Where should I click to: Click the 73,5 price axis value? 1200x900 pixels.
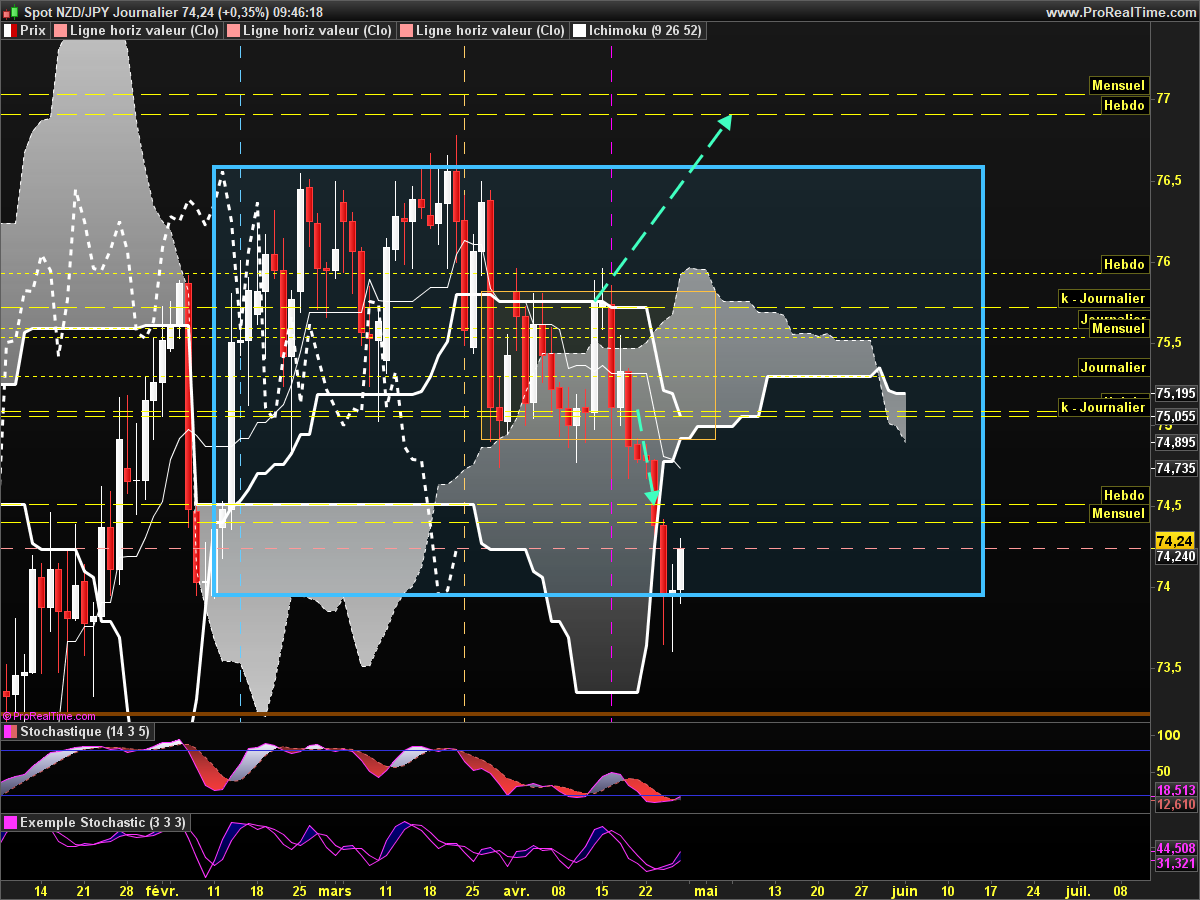(x=1169, y=667)
